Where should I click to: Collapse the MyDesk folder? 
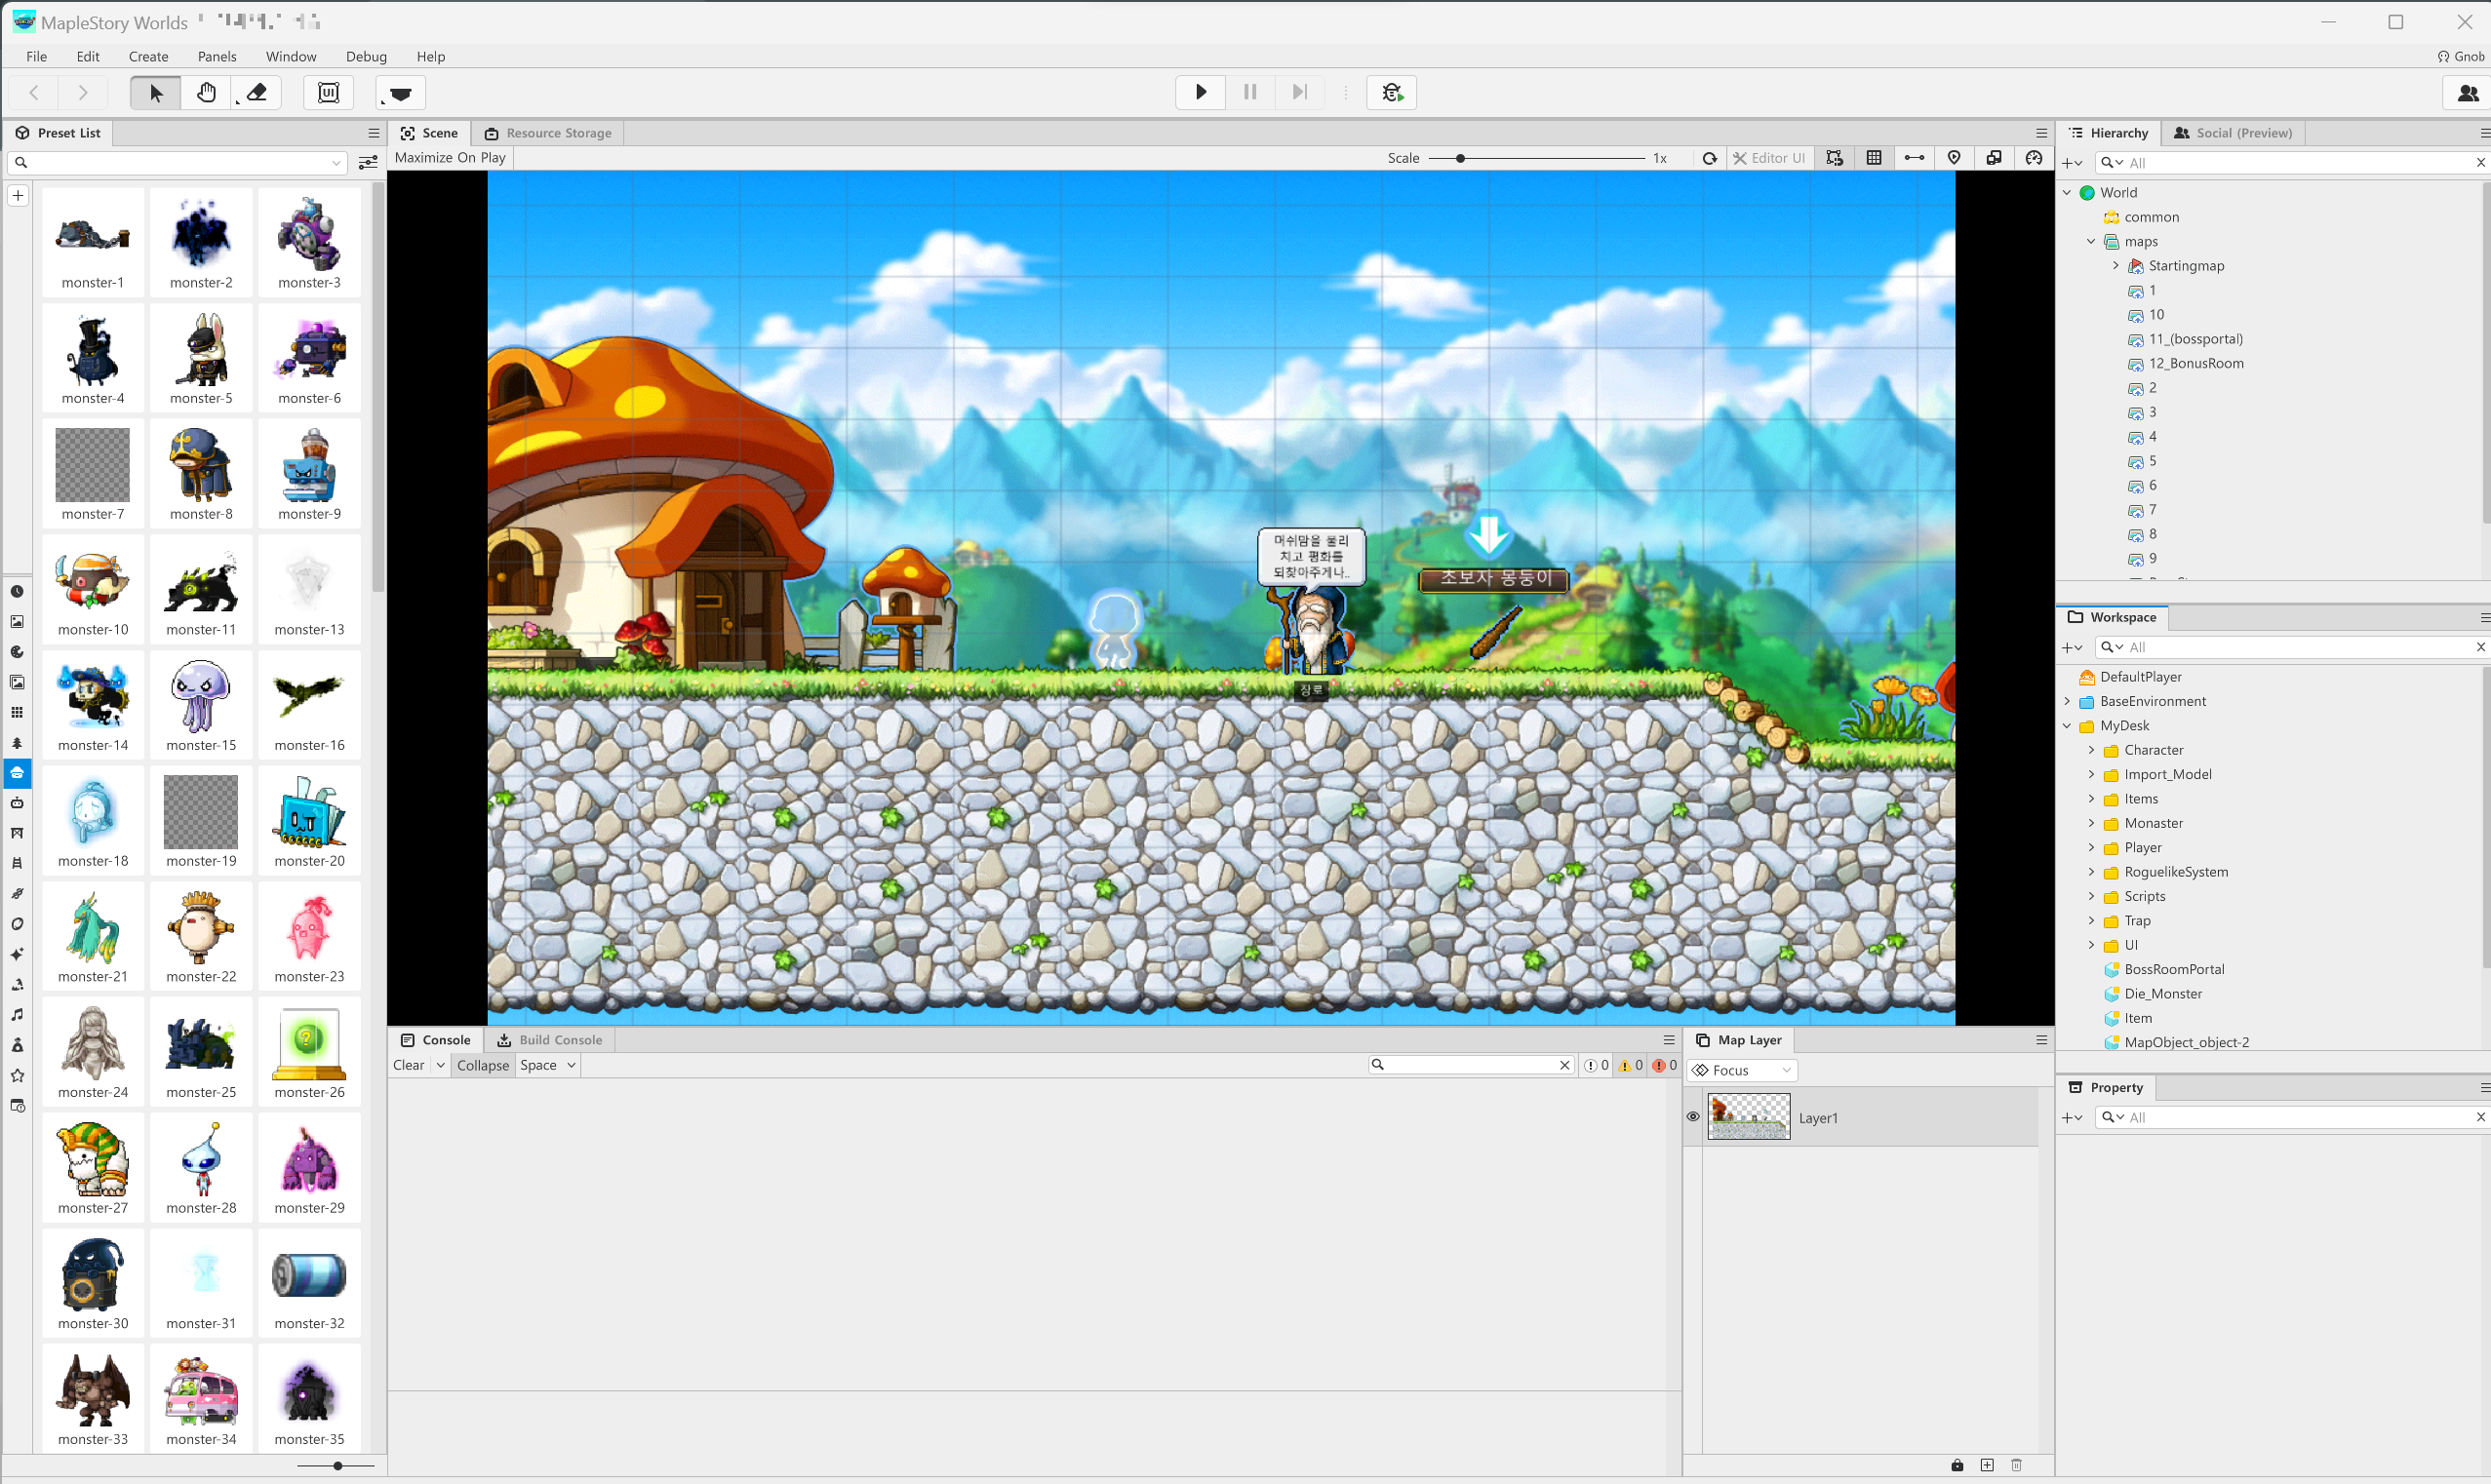[x=2067, y=726]
